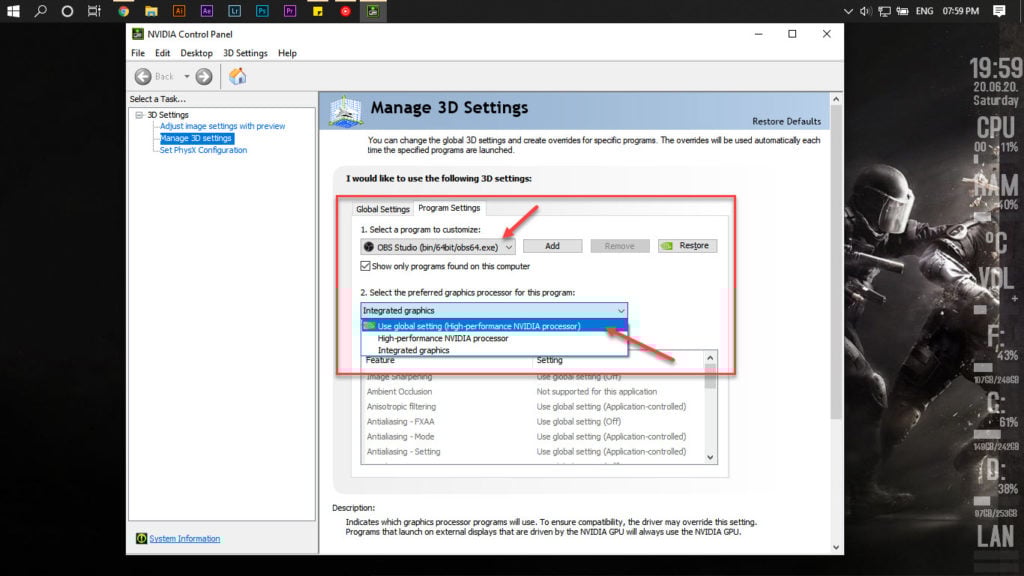Open the red round recorder taskbar icon
The width and height of the screenshot is (1024, 576).
[345, 11]
